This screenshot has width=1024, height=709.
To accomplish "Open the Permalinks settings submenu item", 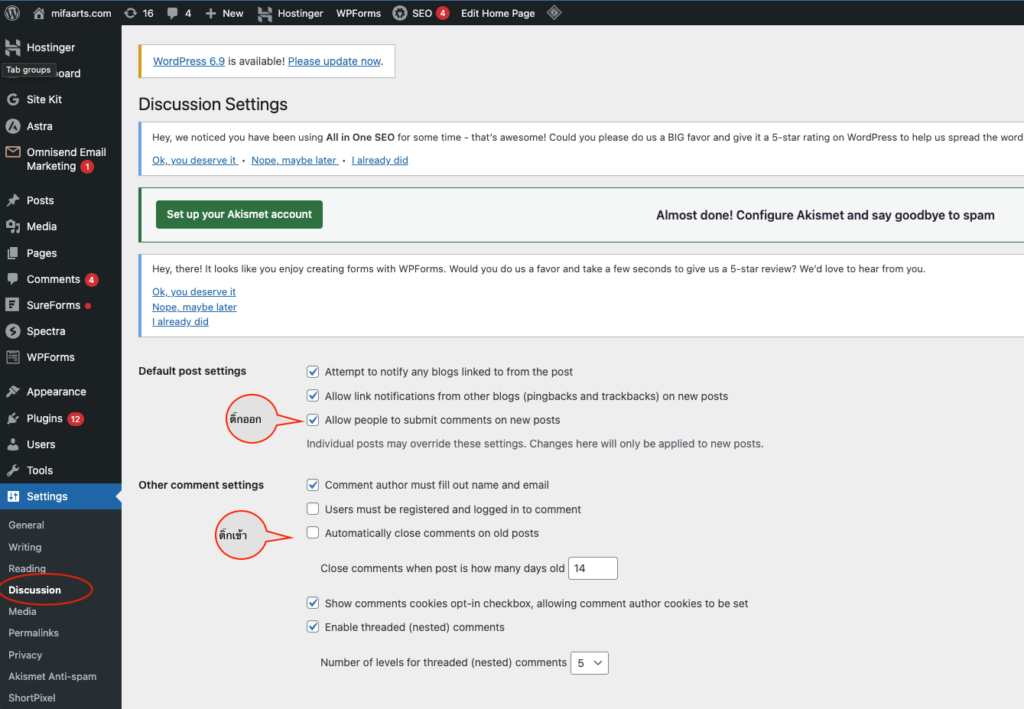I will point(33,633).
